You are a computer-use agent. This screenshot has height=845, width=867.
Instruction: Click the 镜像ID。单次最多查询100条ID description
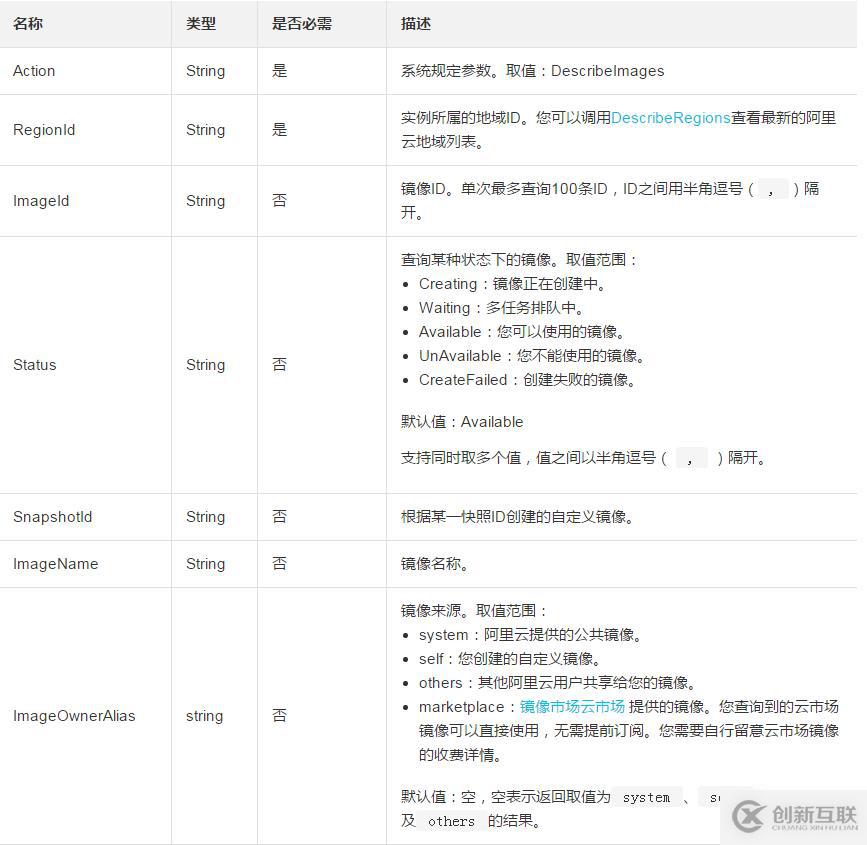(610, 201)
